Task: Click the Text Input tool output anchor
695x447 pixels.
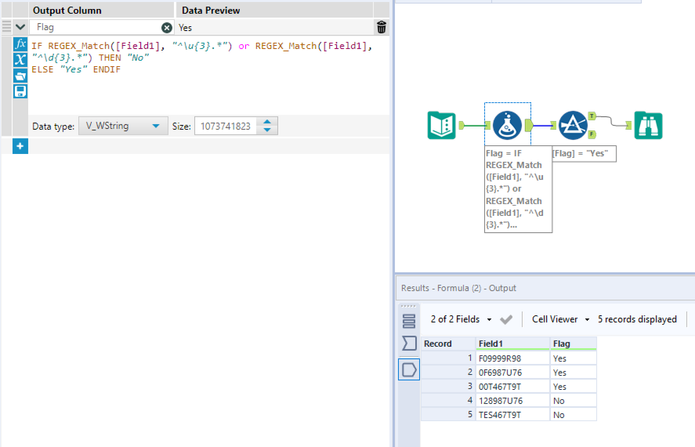Action: click(461, 126)
